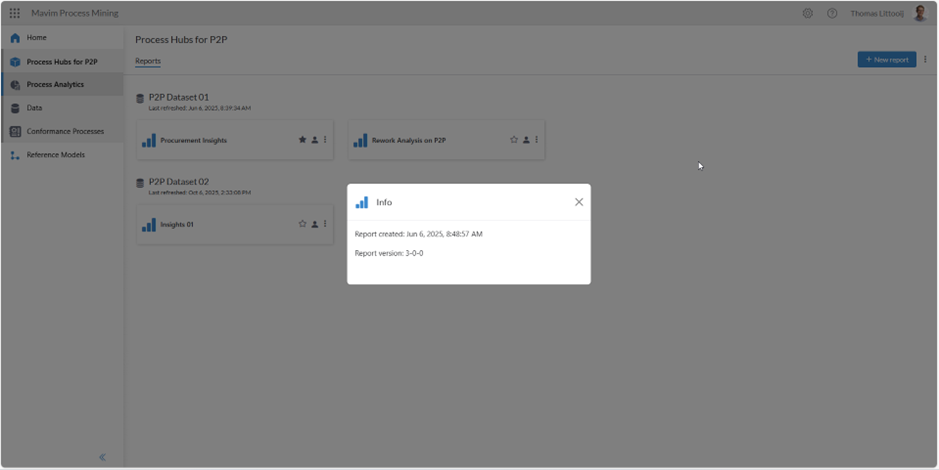Viewport: 939px width, 470px height.
Task: Open more options for Procurement Insights
Action: (325, 140)
